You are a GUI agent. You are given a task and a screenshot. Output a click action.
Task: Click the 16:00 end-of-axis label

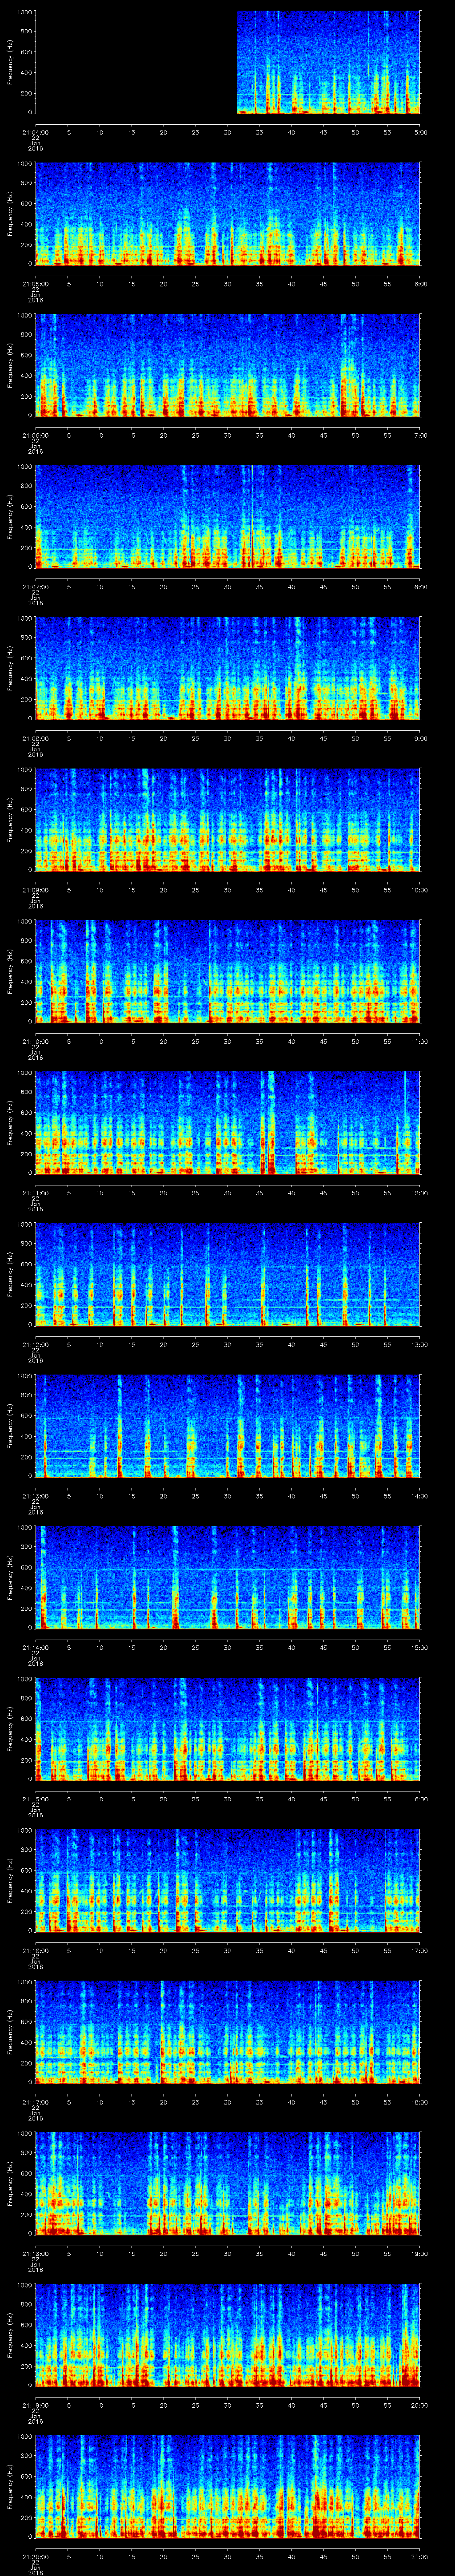tap(420, 1800)
